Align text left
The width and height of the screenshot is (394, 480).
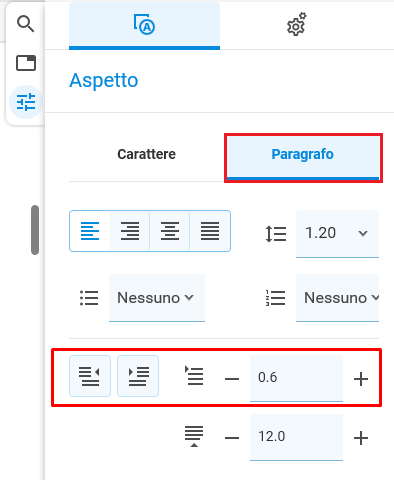click(90, 231)
